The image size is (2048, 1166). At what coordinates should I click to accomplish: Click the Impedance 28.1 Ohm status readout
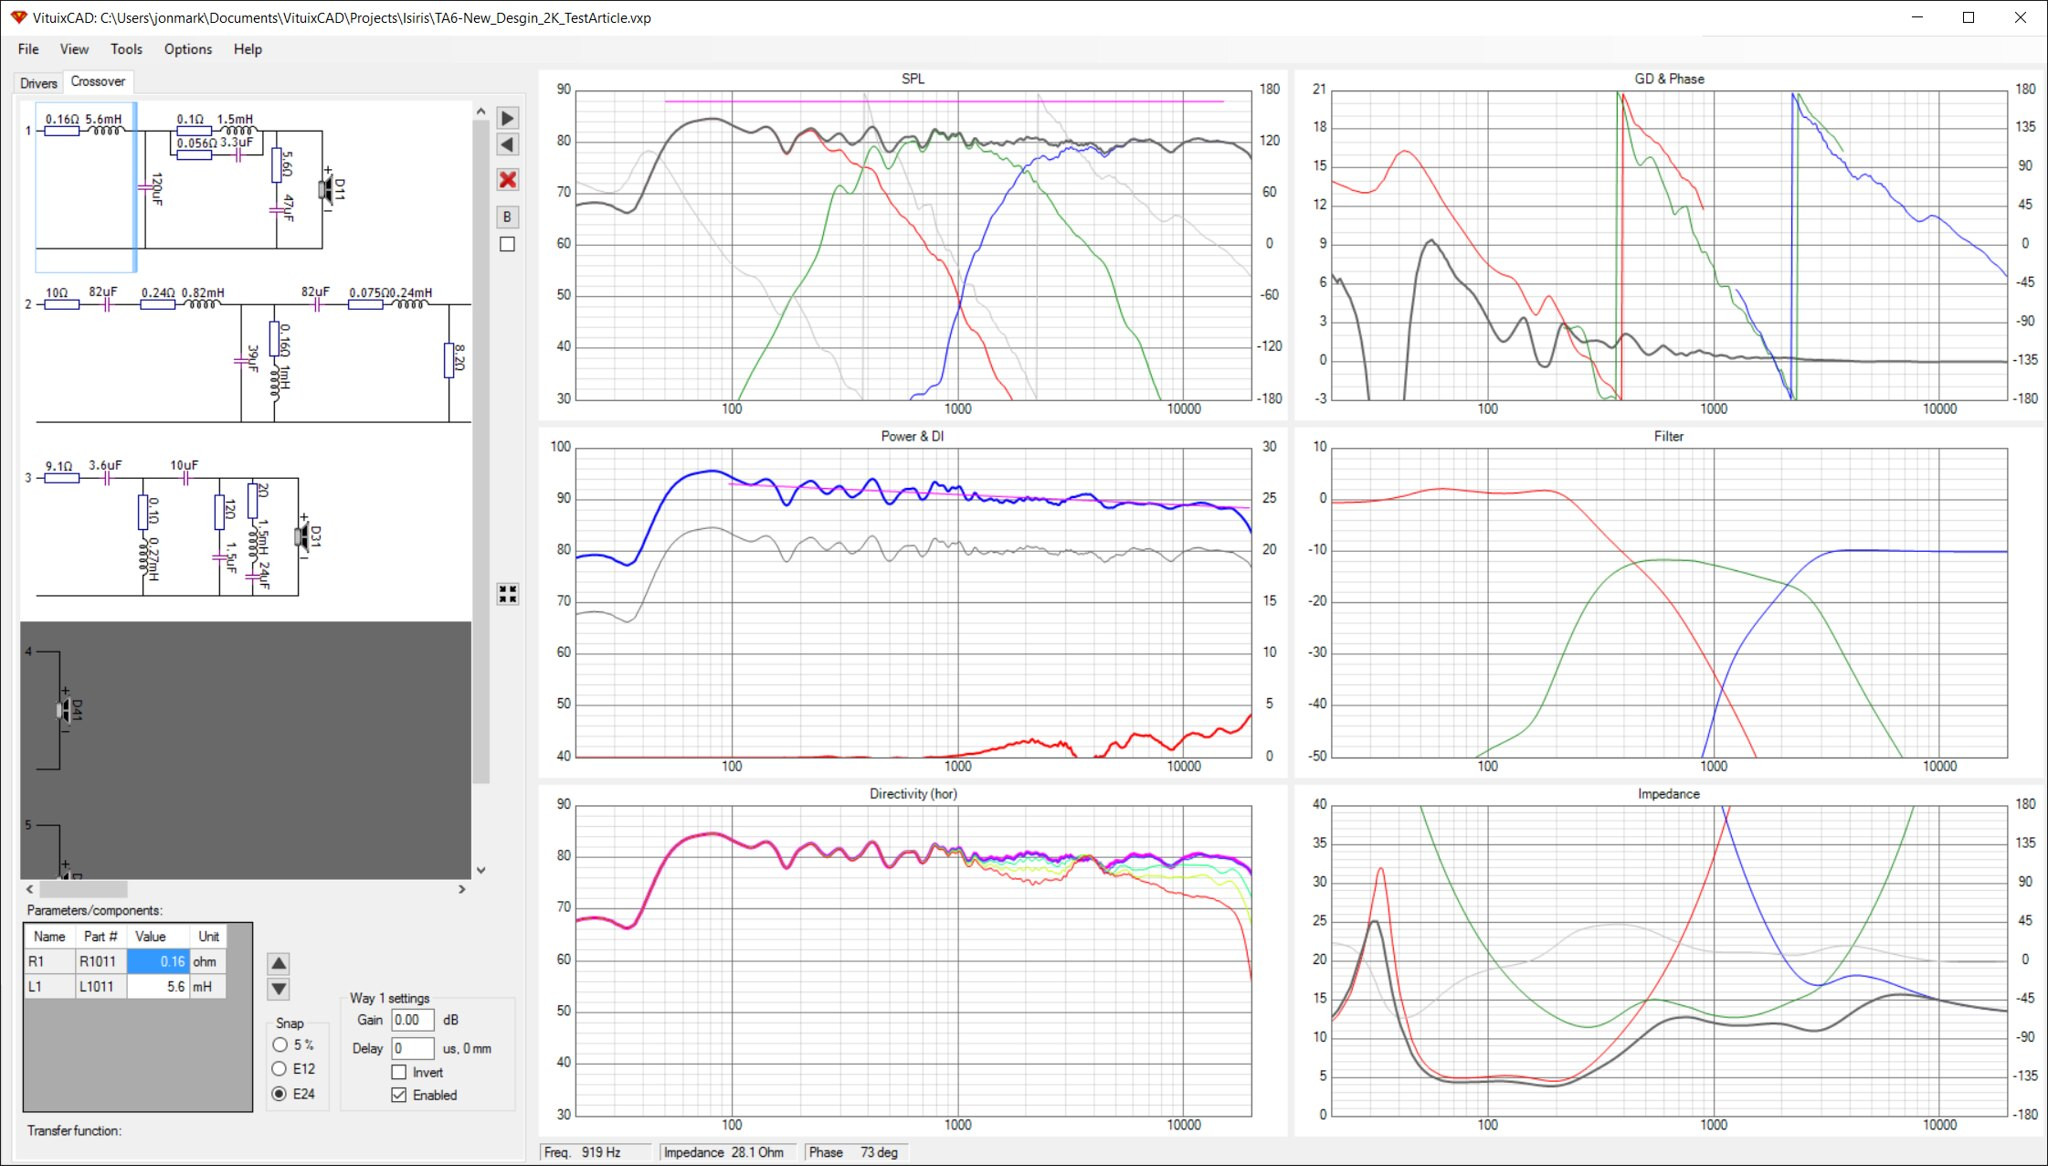click(x=728, y=1153)
